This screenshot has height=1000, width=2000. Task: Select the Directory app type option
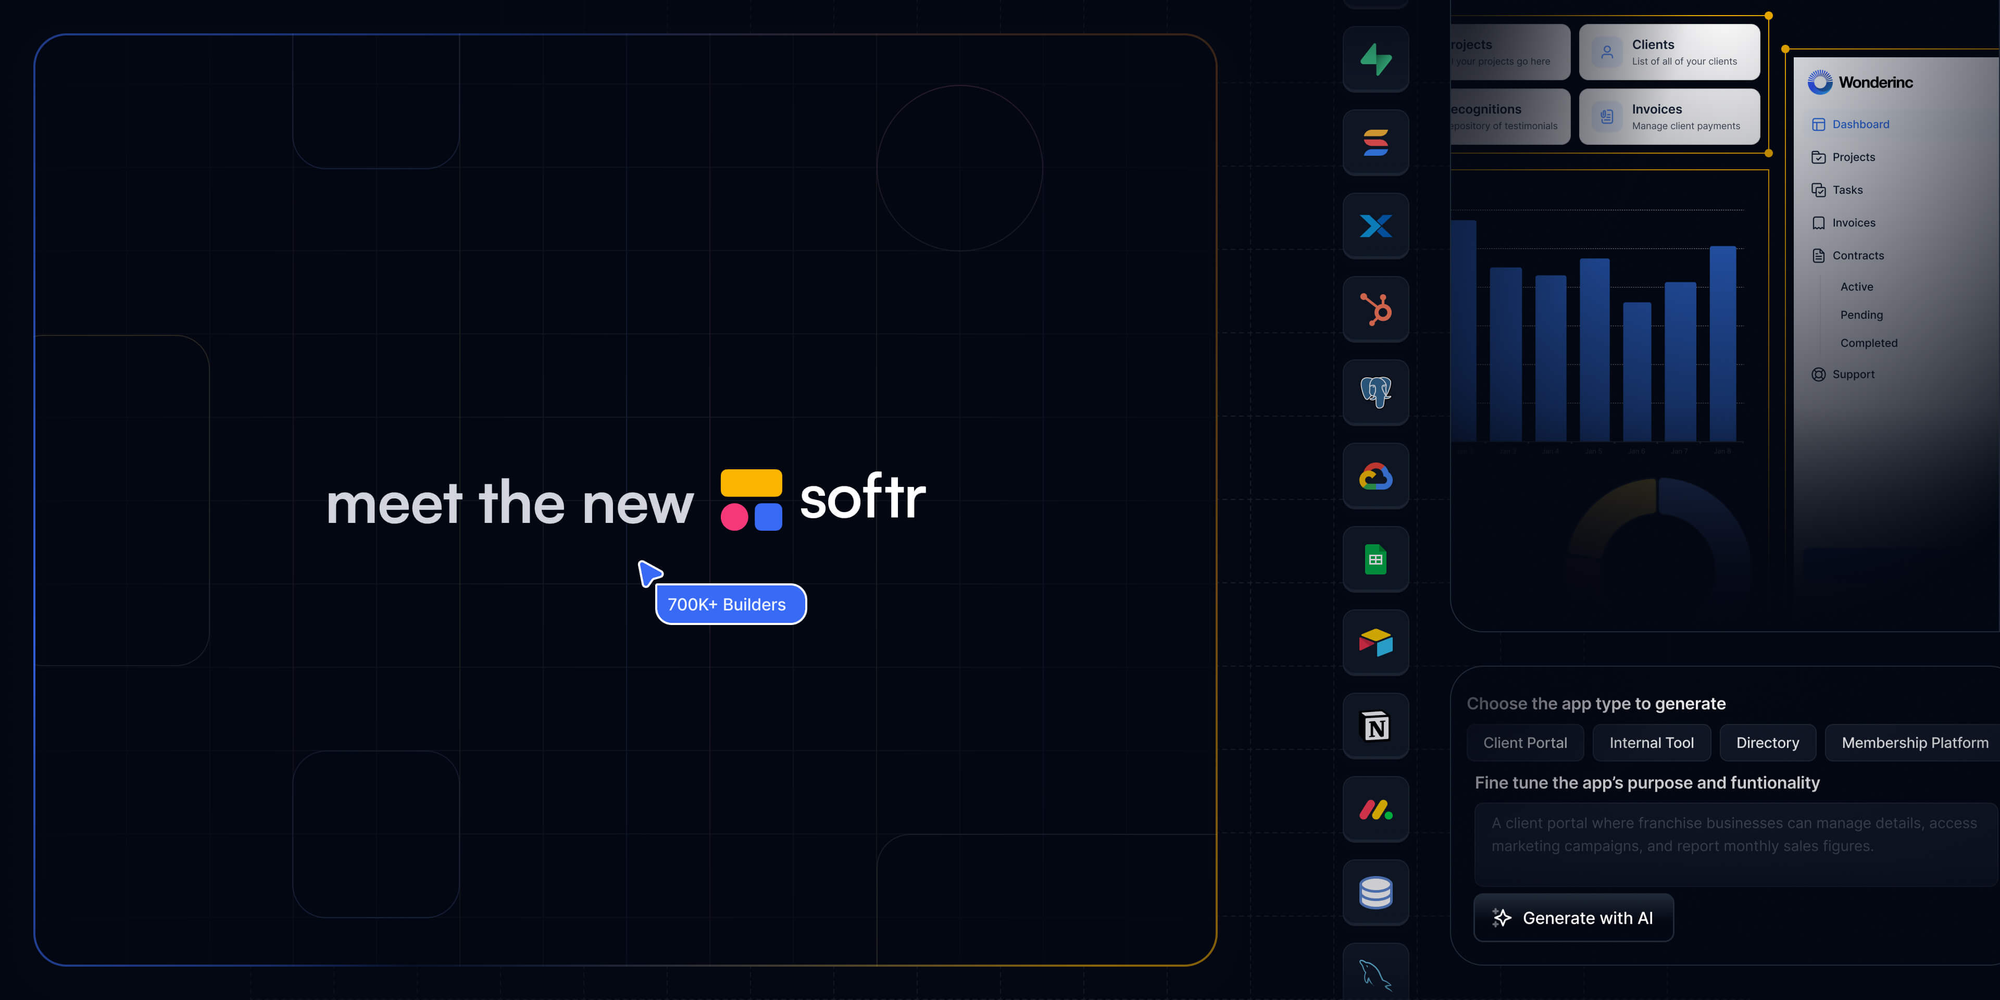(1767, 742)
